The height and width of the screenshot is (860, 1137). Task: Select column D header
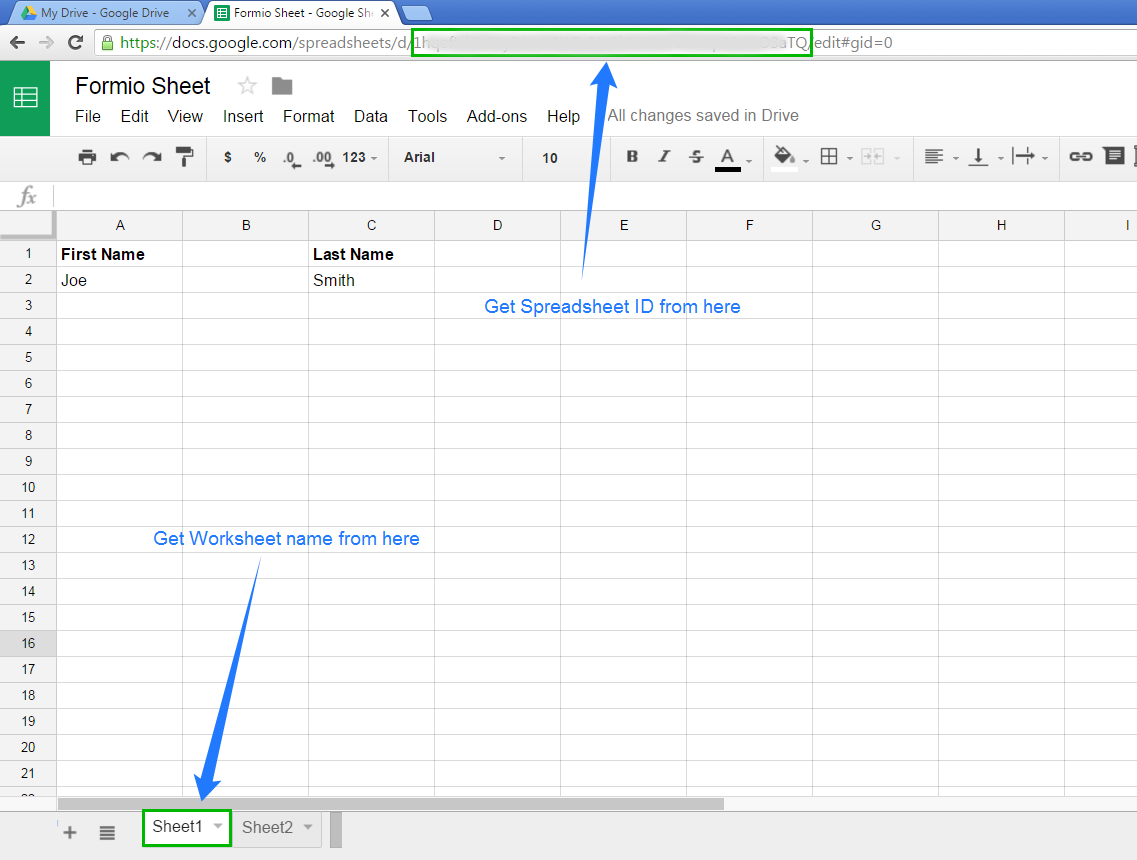(x=497, y=226)
